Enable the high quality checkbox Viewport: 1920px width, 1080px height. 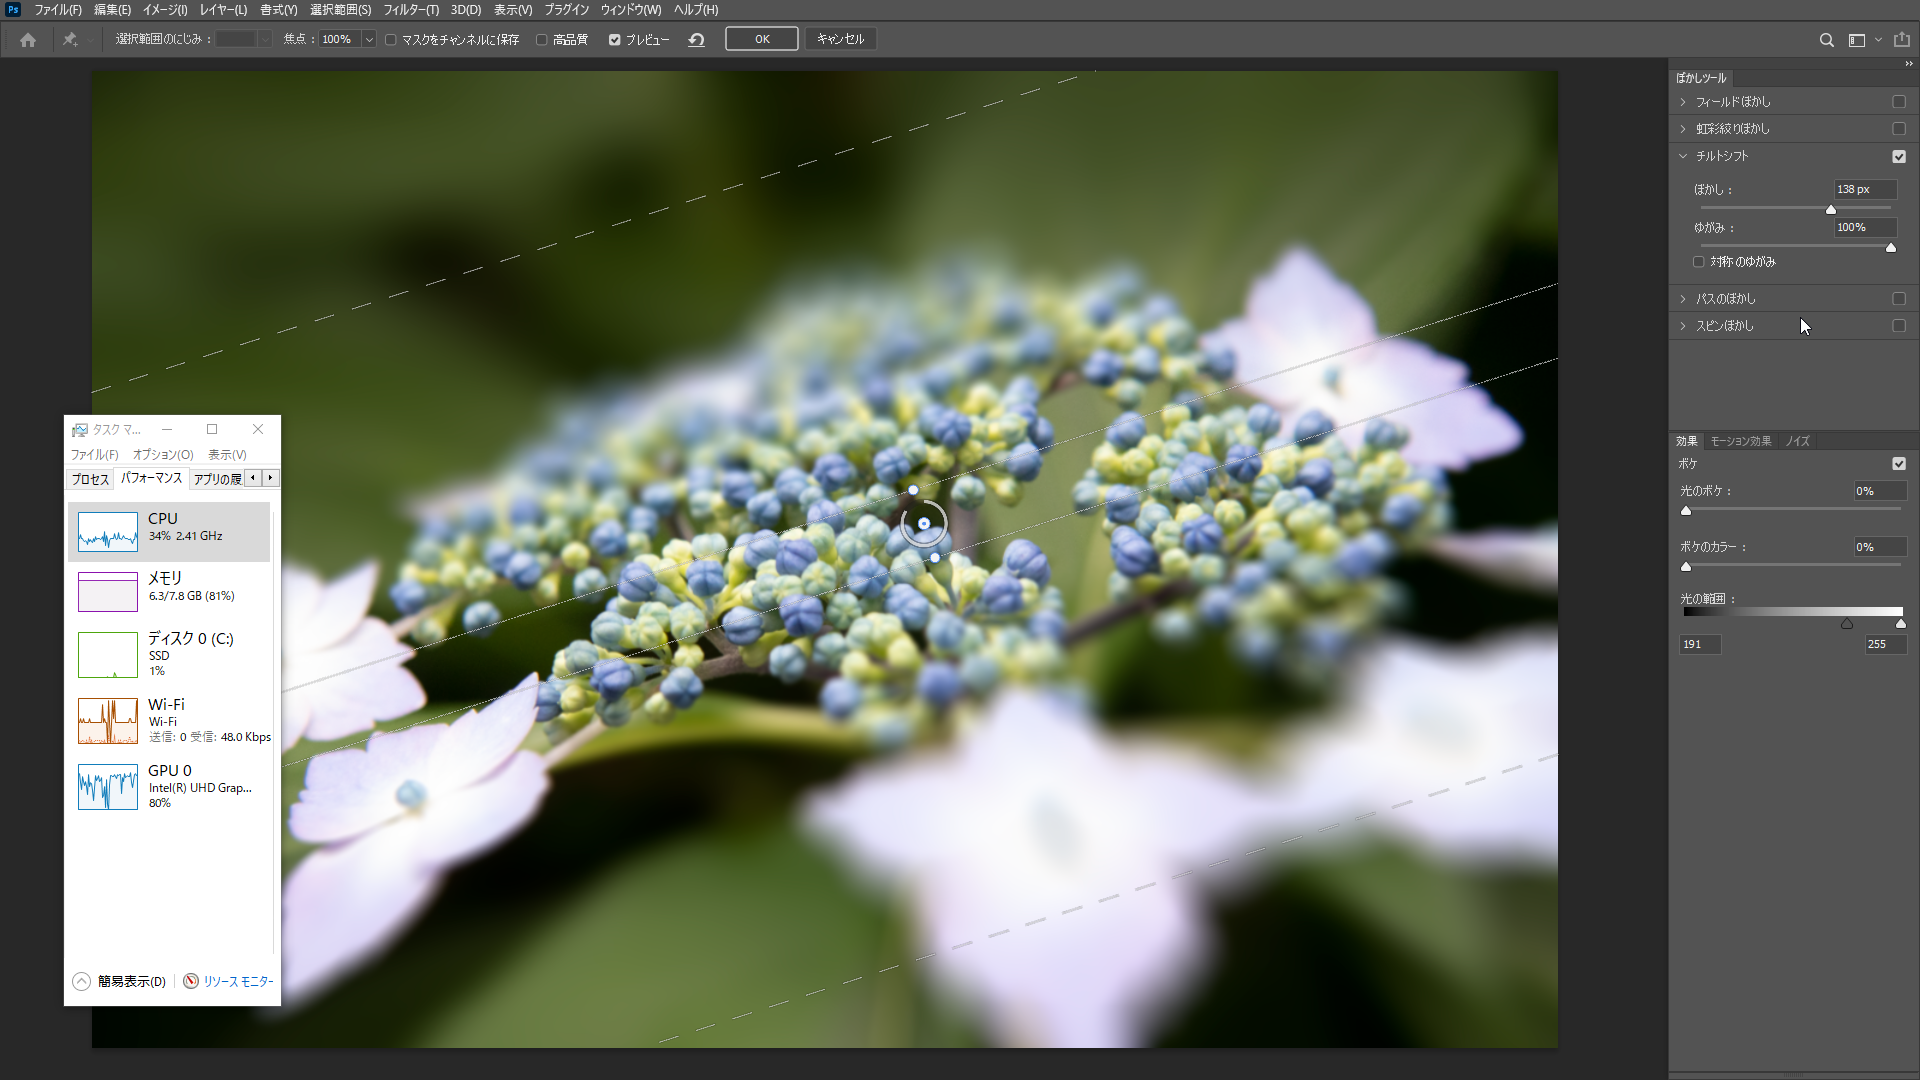[x=542, y=40]
